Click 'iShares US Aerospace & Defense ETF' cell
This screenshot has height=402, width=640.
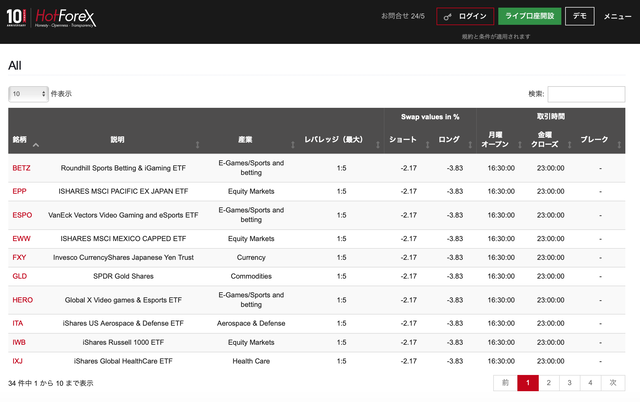pos(123,323)
